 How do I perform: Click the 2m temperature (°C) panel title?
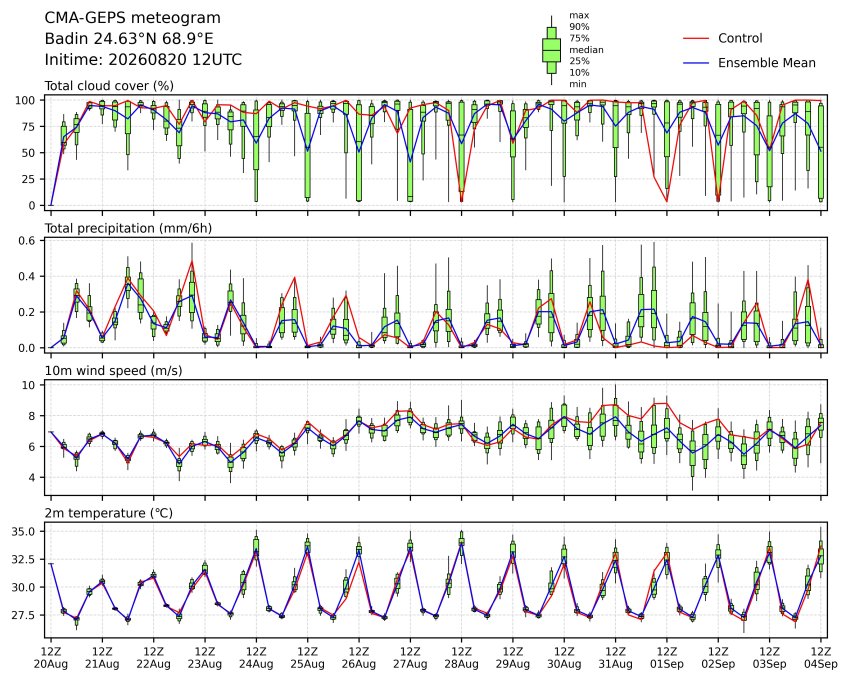(108, 513)
